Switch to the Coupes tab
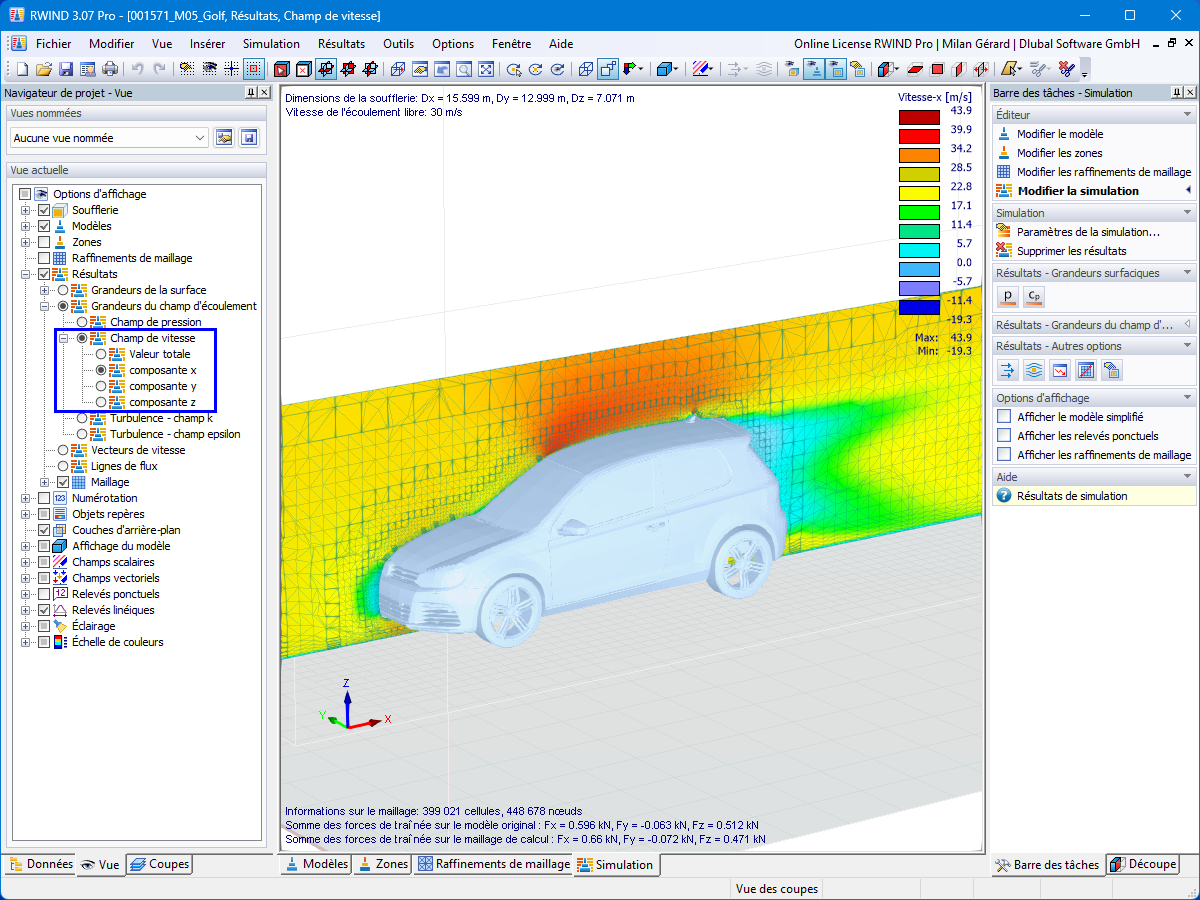The image size is (1200, 900). 159,864
